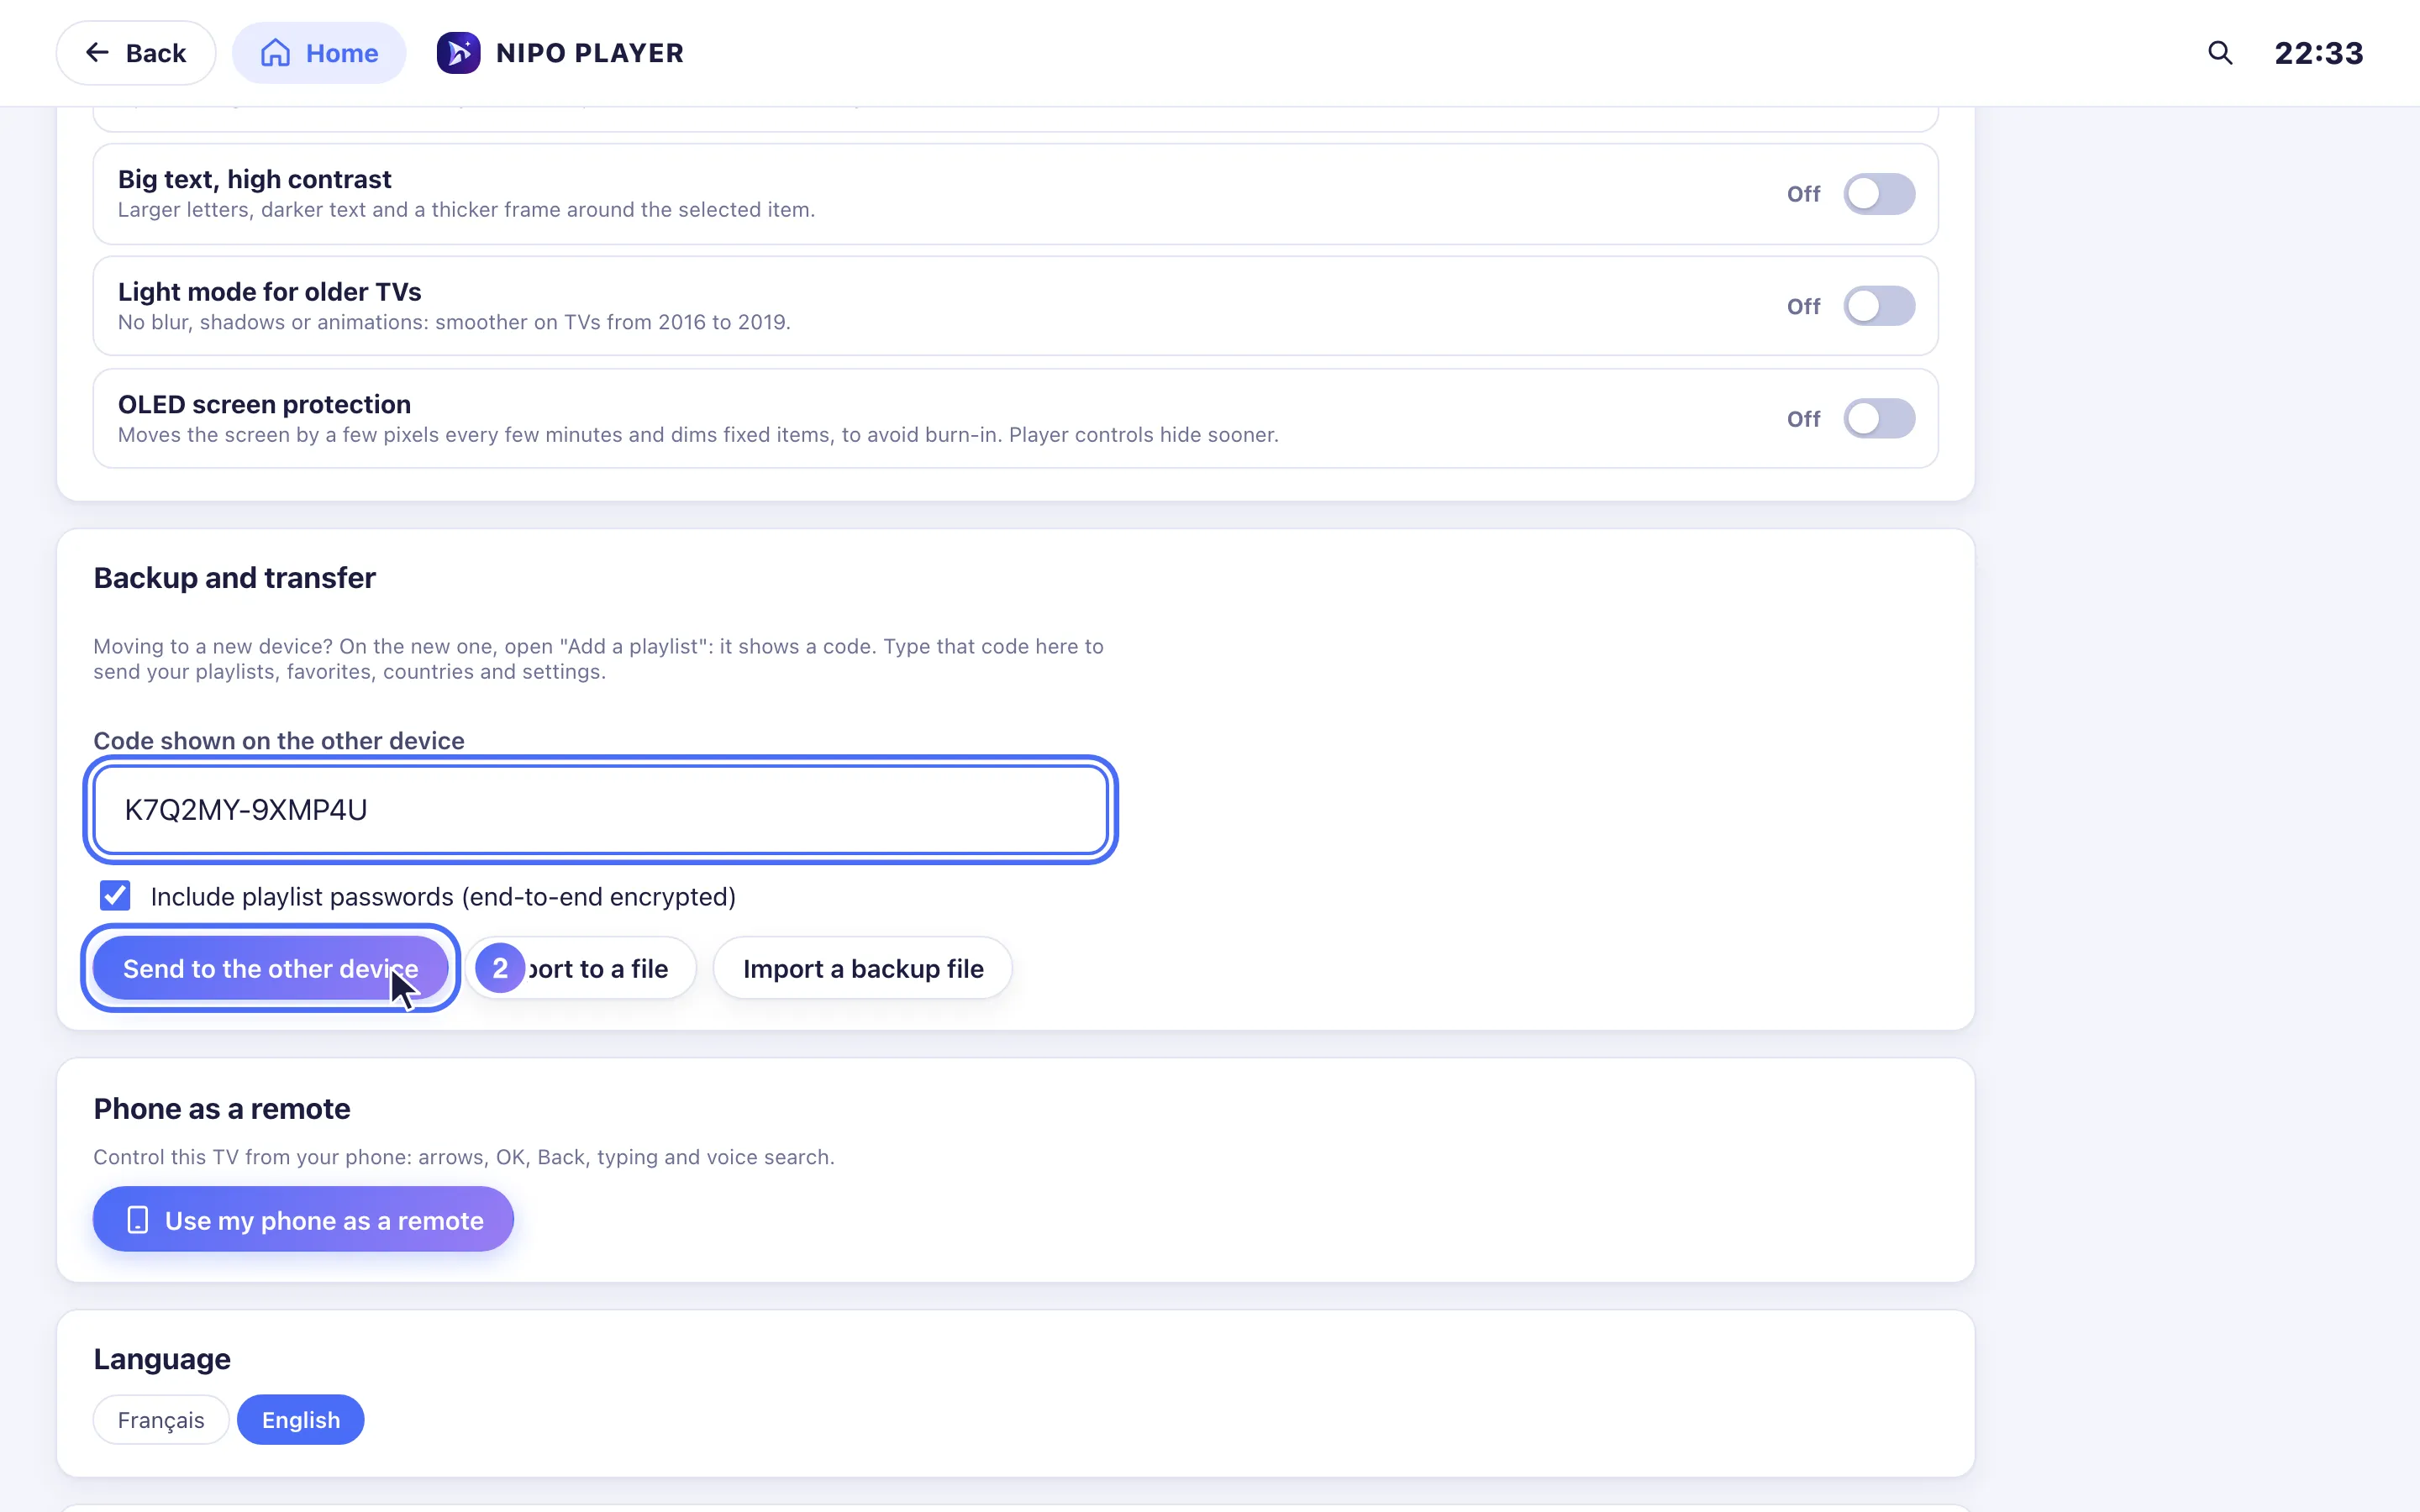Screen dimensions: 2420x1512
Task: Click the back arrow icon
Action: [x=97, y=52]
